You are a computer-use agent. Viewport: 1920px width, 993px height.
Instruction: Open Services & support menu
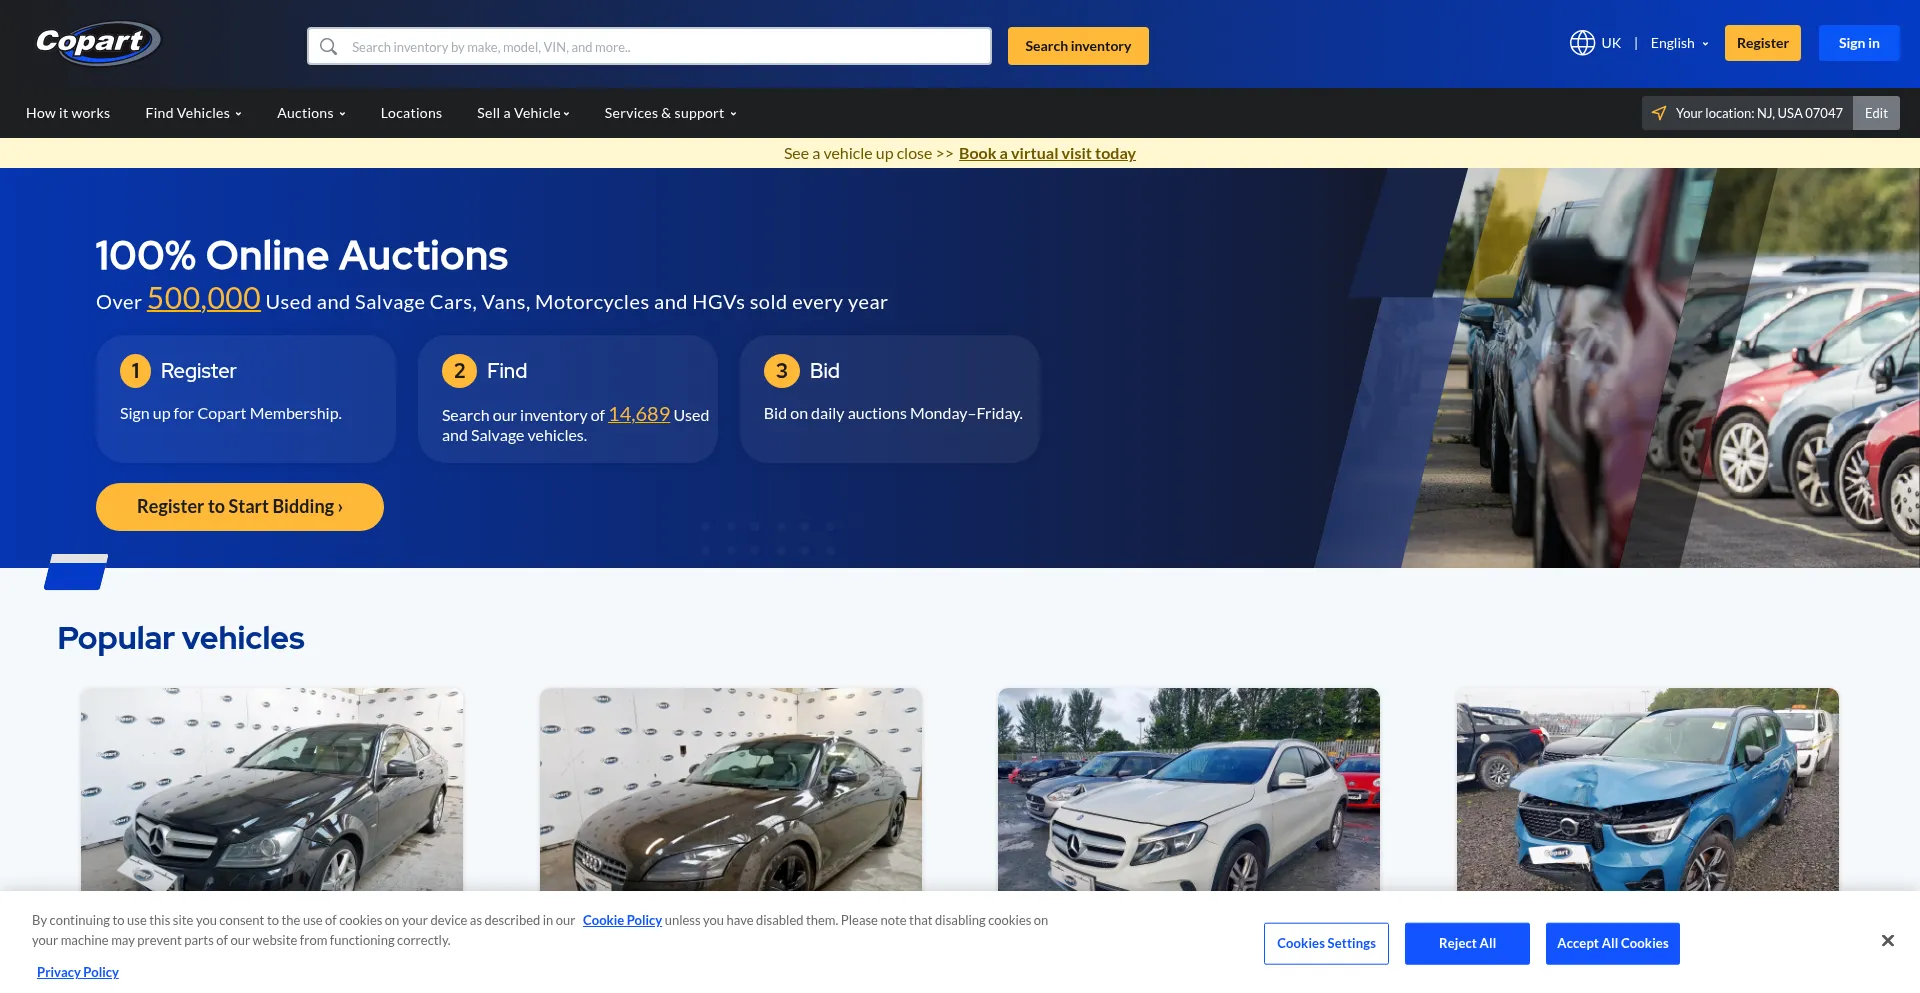coord(670,113)
